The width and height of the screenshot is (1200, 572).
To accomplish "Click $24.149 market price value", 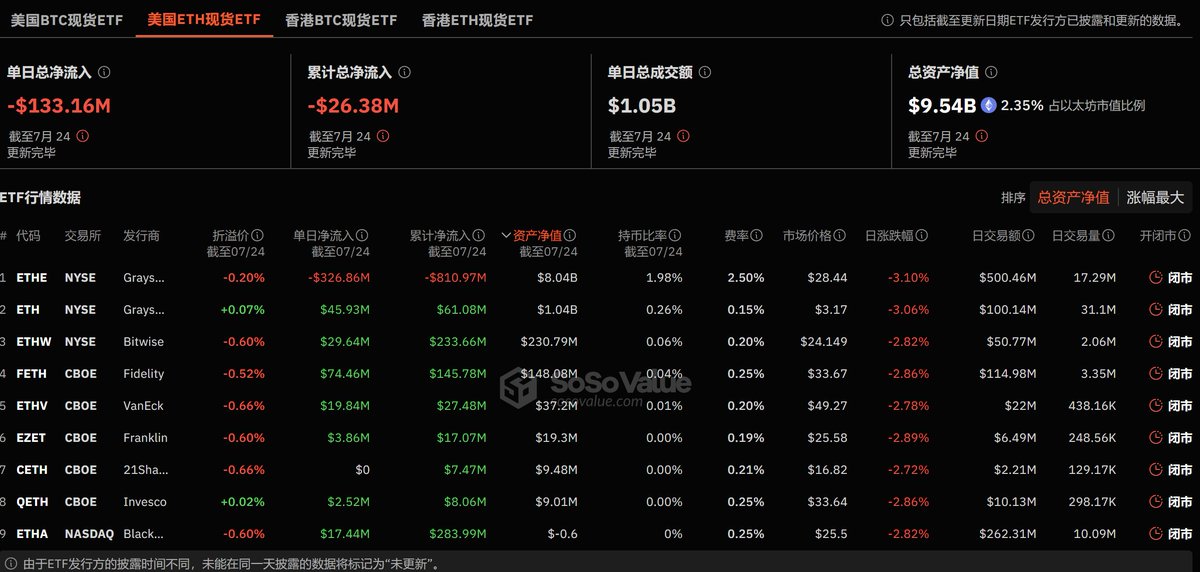I will click(x=824, y=341).
